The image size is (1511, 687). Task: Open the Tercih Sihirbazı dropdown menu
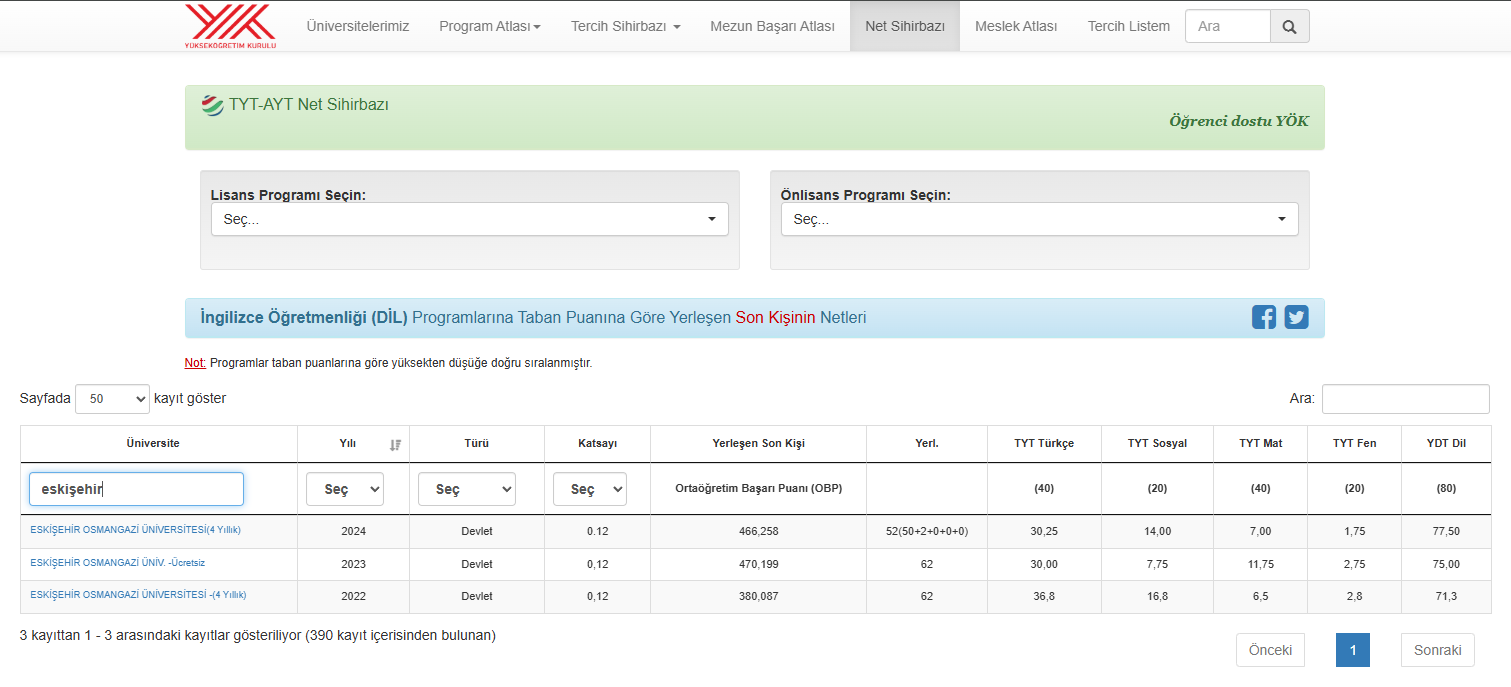click(x=625, y=26)
